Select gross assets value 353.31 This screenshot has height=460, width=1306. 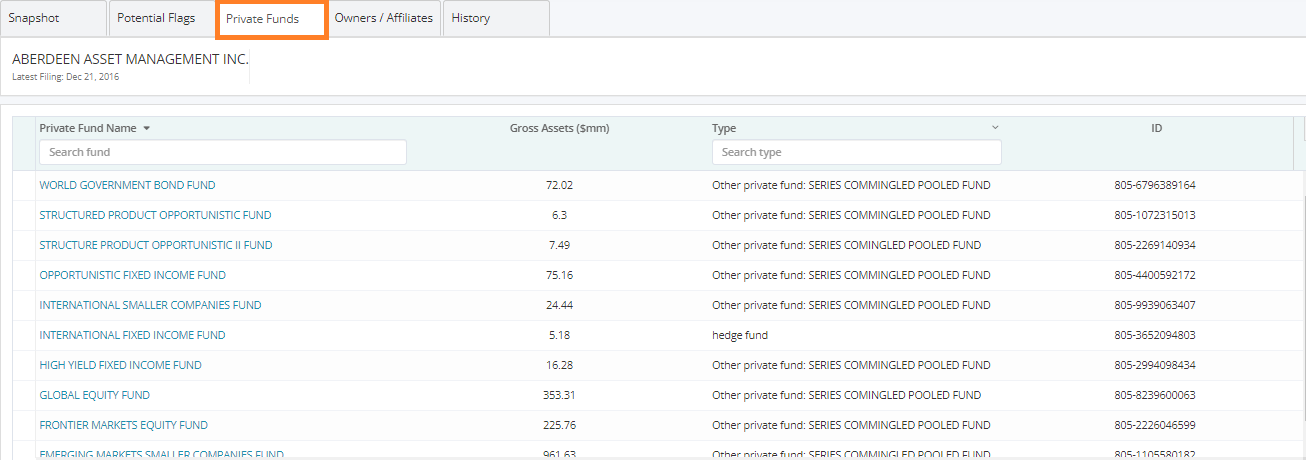click(x=559, y=395)
